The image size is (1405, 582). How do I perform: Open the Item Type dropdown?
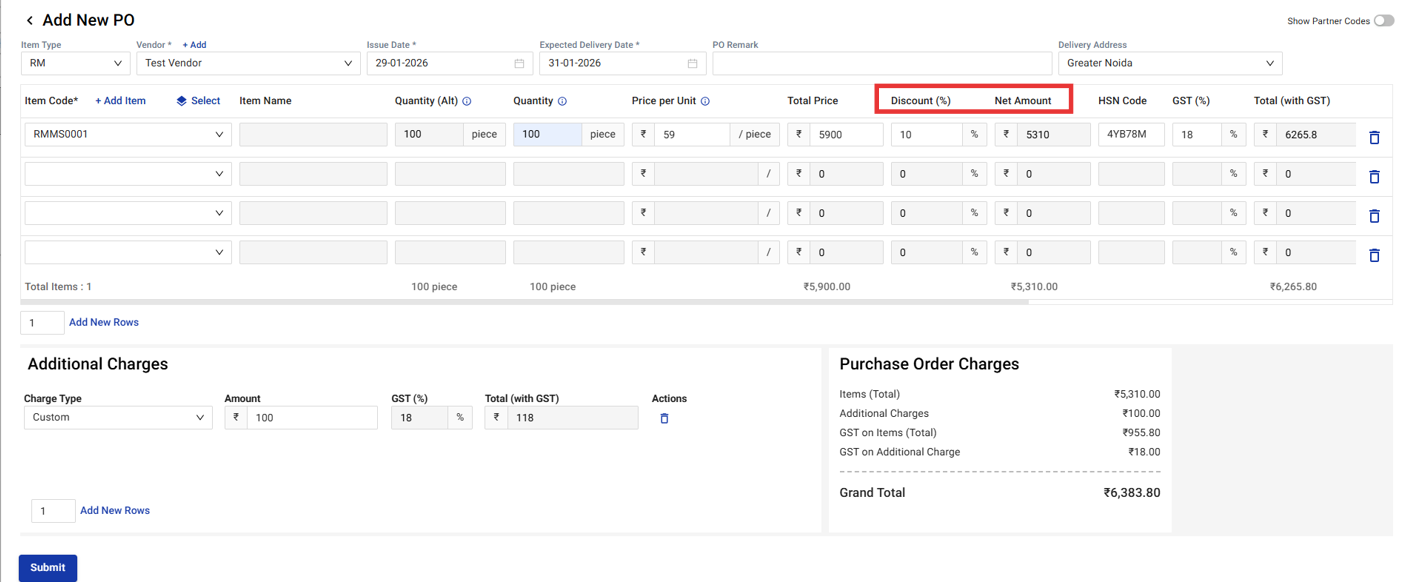click(75, 63)
